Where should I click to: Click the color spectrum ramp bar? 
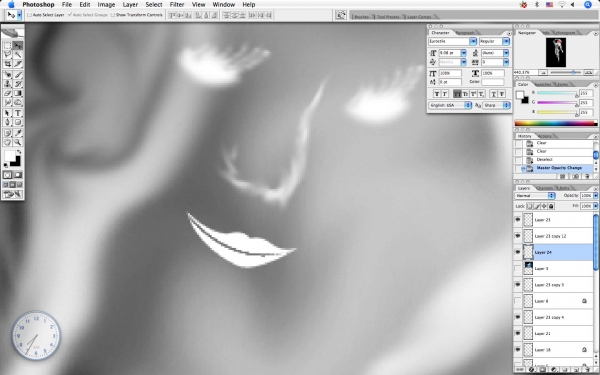click(x=556, y=123)
